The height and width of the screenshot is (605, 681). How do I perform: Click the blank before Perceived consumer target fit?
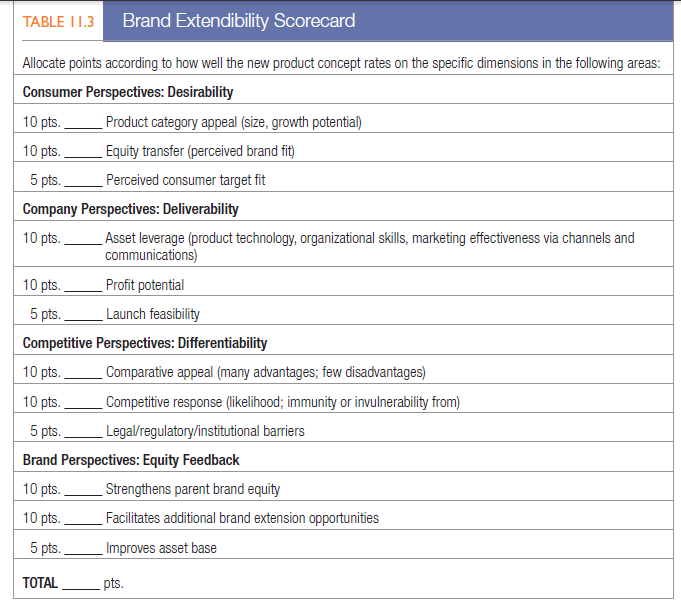pyautogui.click(x=83, y=181)
